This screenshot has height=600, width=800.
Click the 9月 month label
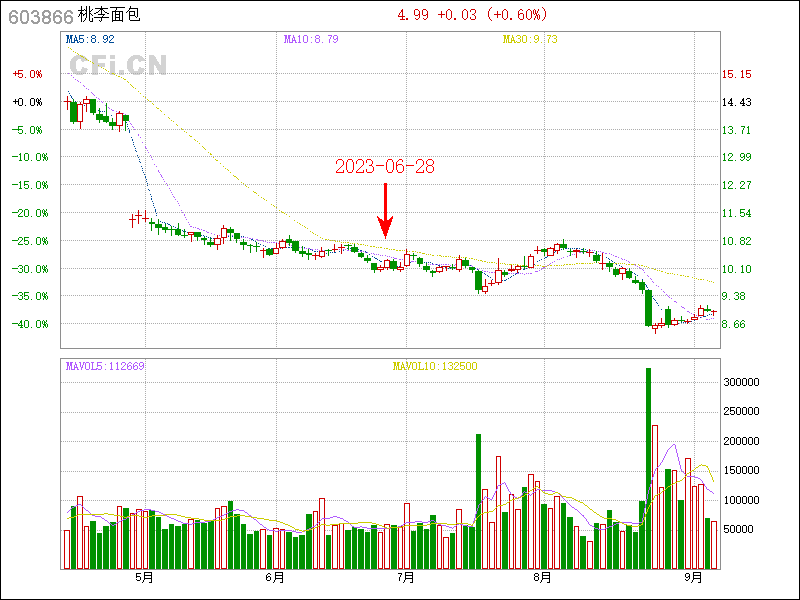pos(693,578)
